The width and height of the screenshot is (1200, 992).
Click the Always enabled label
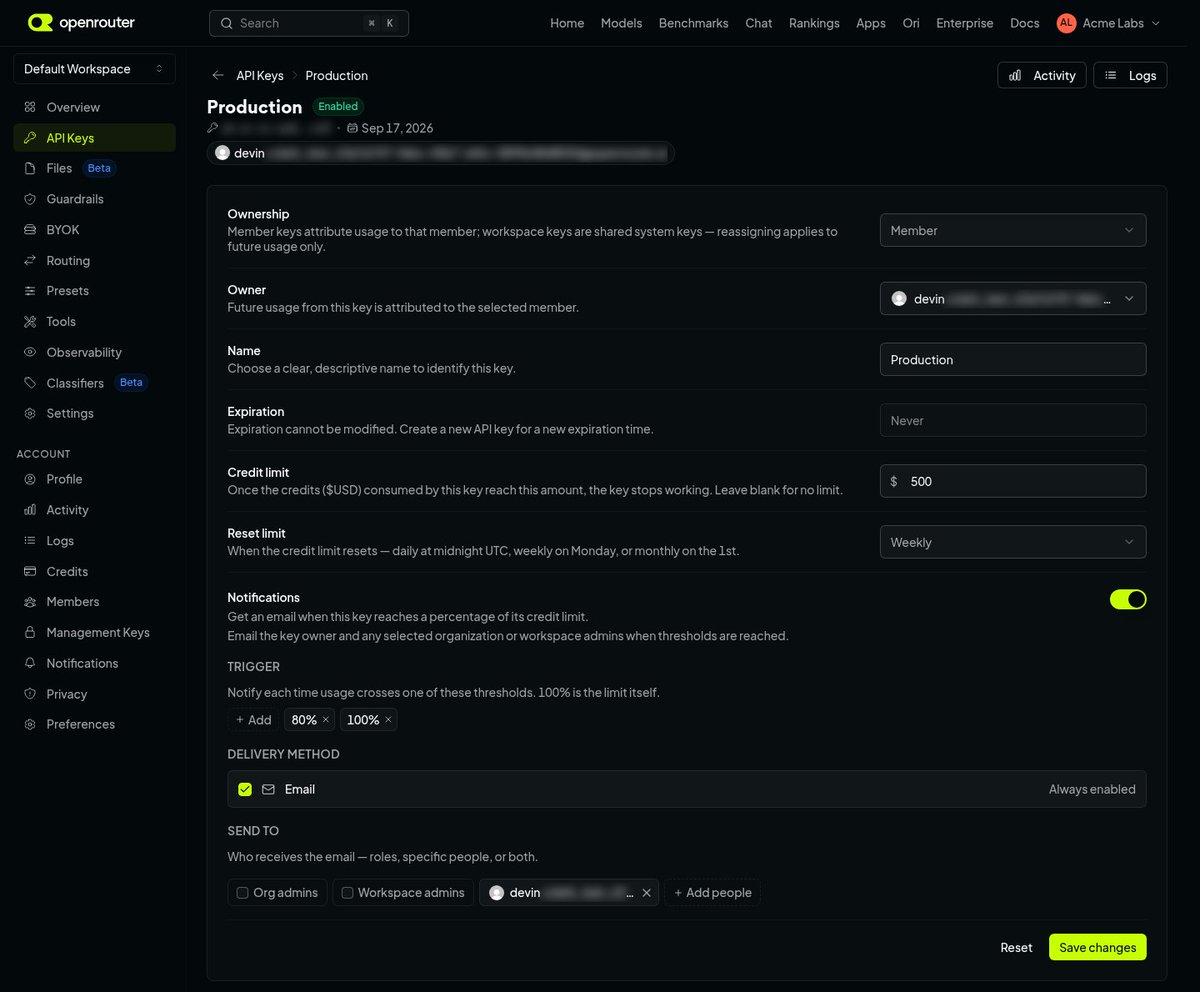(x=1092, y=789)
